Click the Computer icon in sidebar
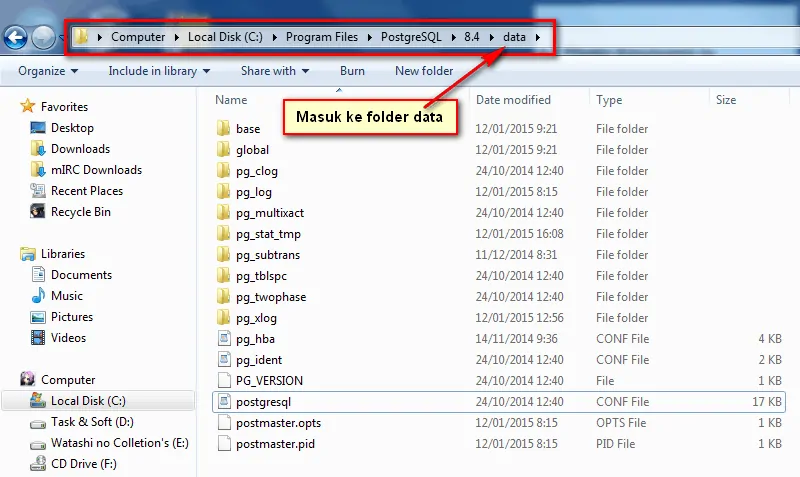The height and width of the screenshot is (477, 800). tap(28, 379)
